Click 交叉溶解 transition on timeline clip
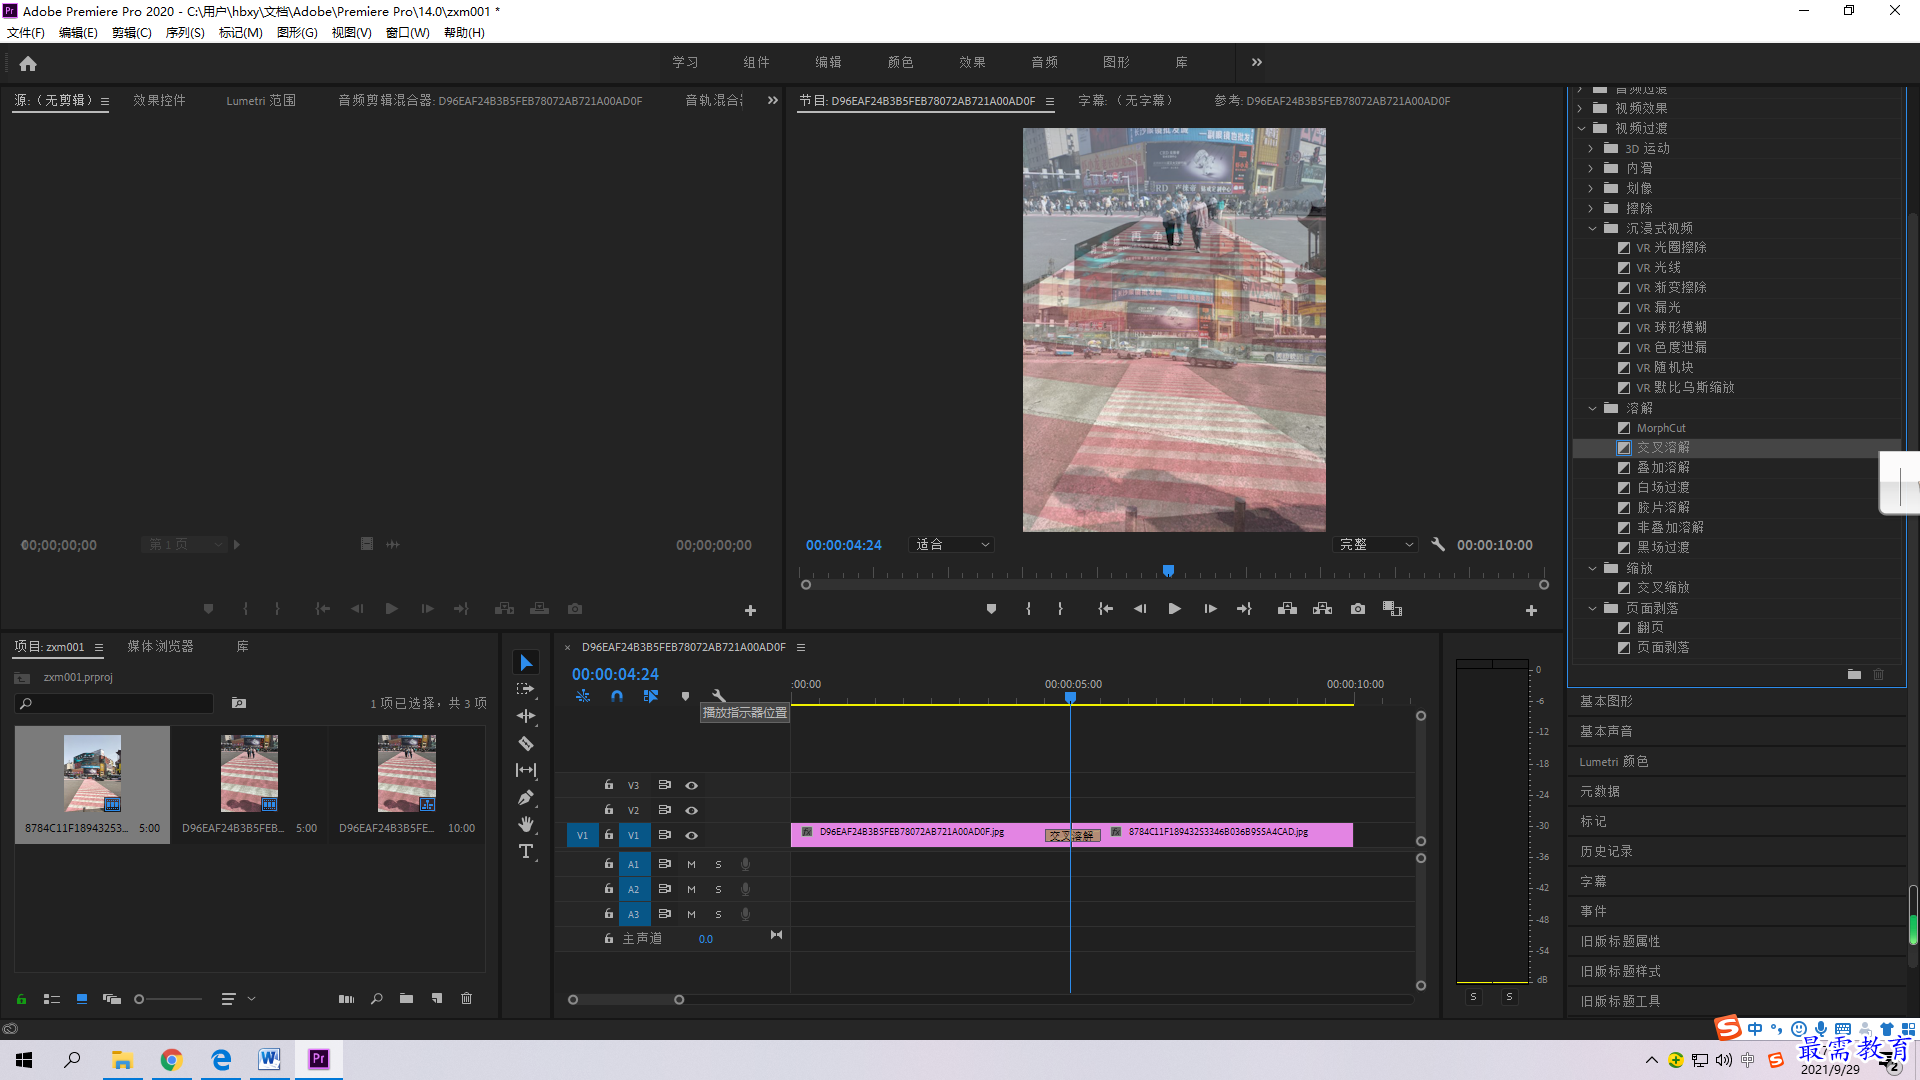The height and width of the screenshot is (1080, 1920). coord(1072,836)
